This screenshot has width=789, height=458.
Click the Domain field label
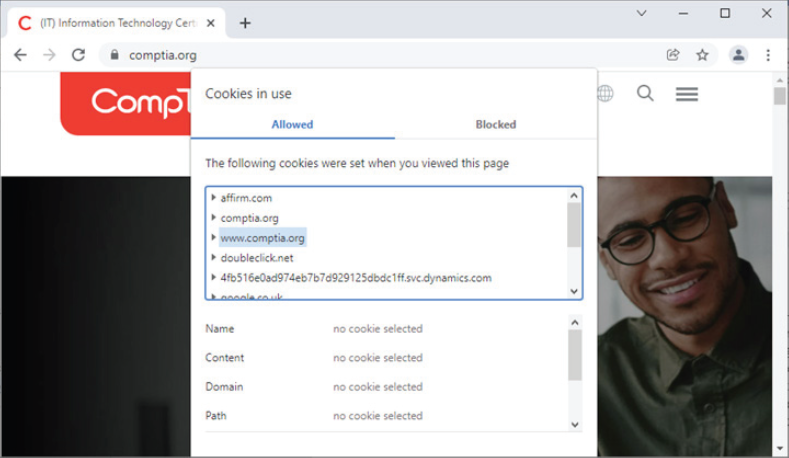pos(224,387)
